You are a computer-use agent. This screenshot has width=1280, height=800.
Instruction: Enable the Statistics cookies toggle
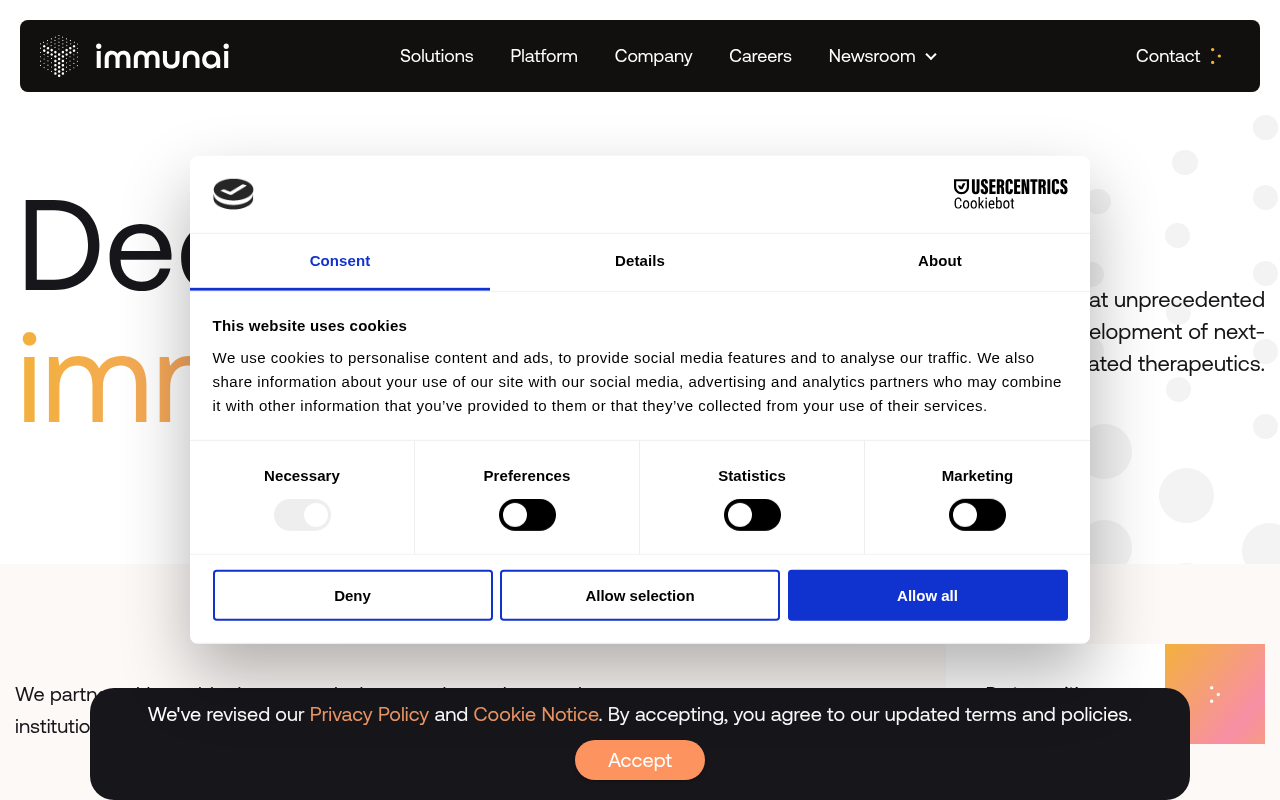pyautogui.click(x=752, y=515)
